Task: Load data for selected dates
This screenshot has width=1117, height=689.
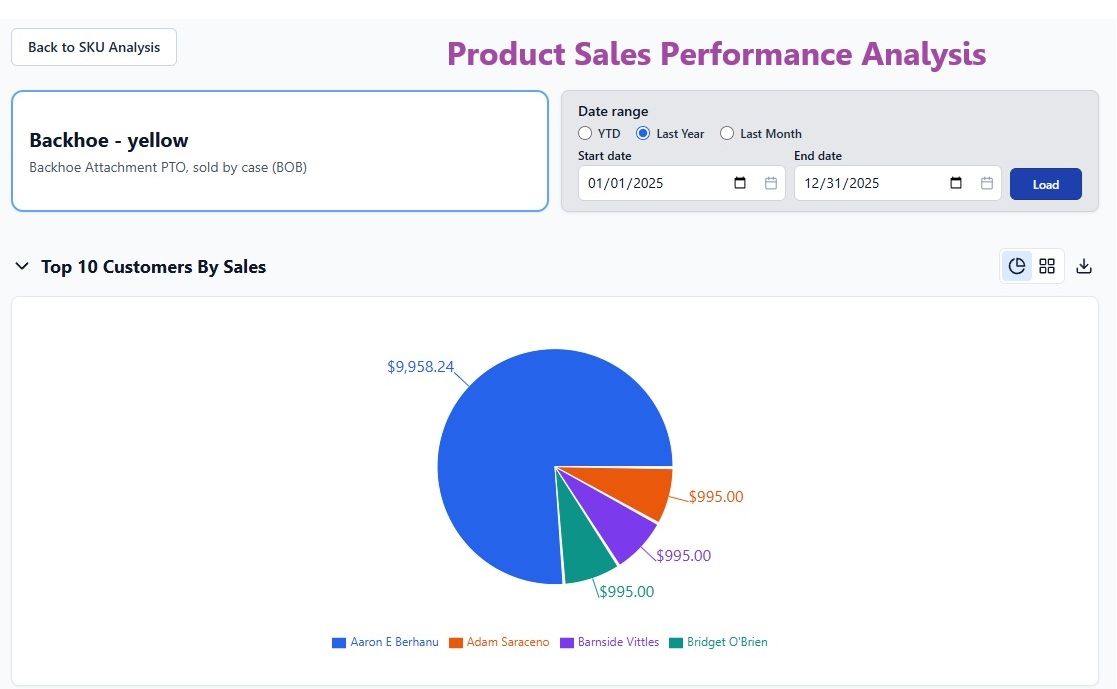Action: pos(1046,185)
